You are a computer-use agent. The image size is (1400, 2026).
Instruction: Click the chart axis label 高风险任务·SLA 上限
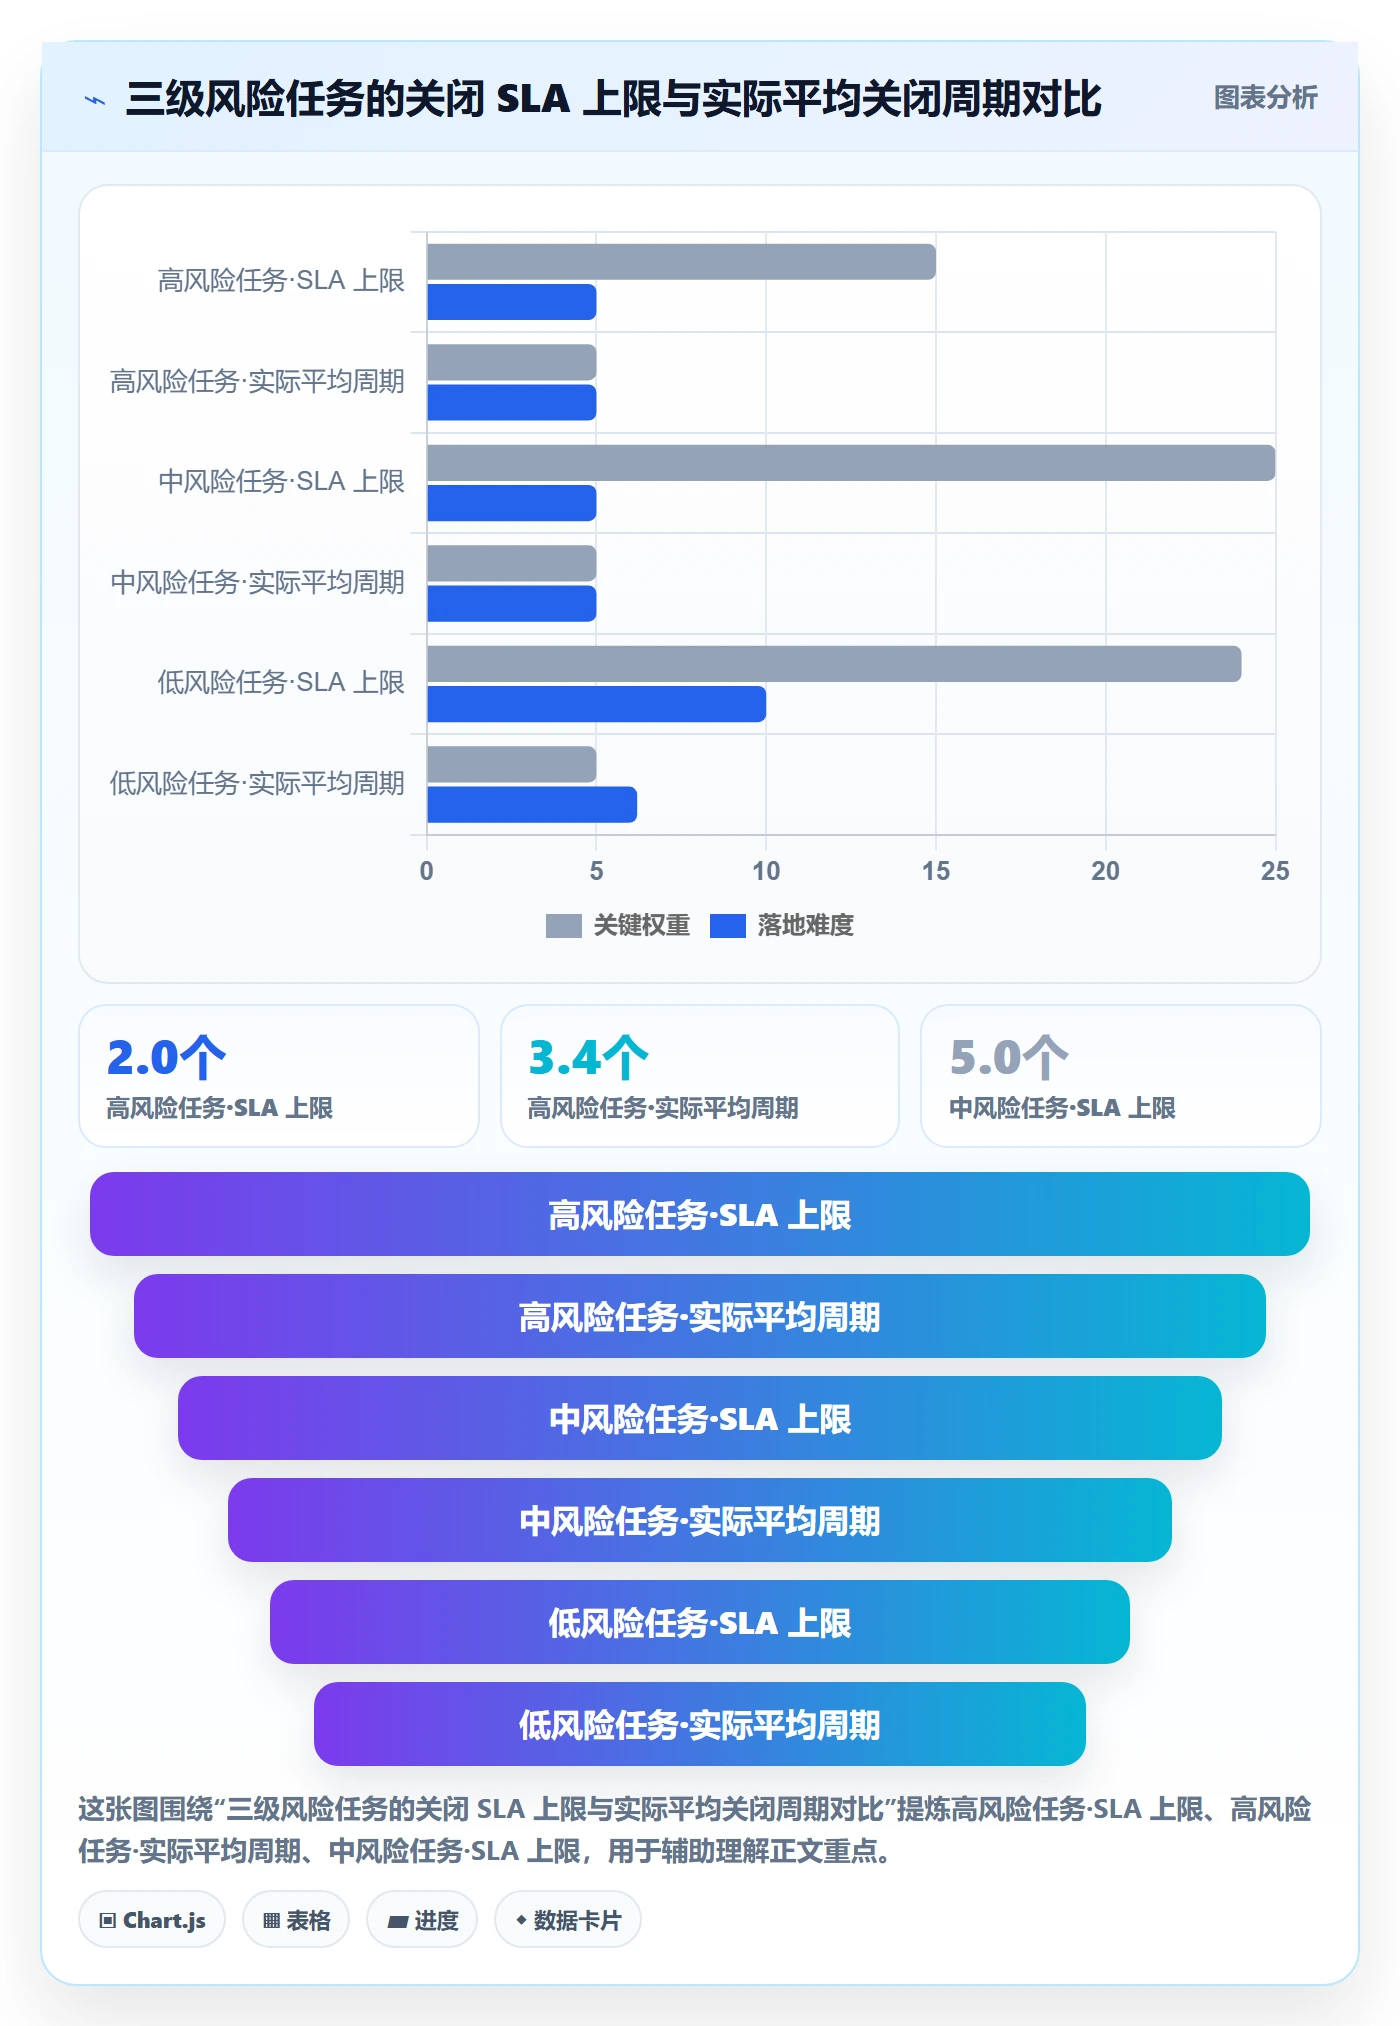[x=281, y=281]
